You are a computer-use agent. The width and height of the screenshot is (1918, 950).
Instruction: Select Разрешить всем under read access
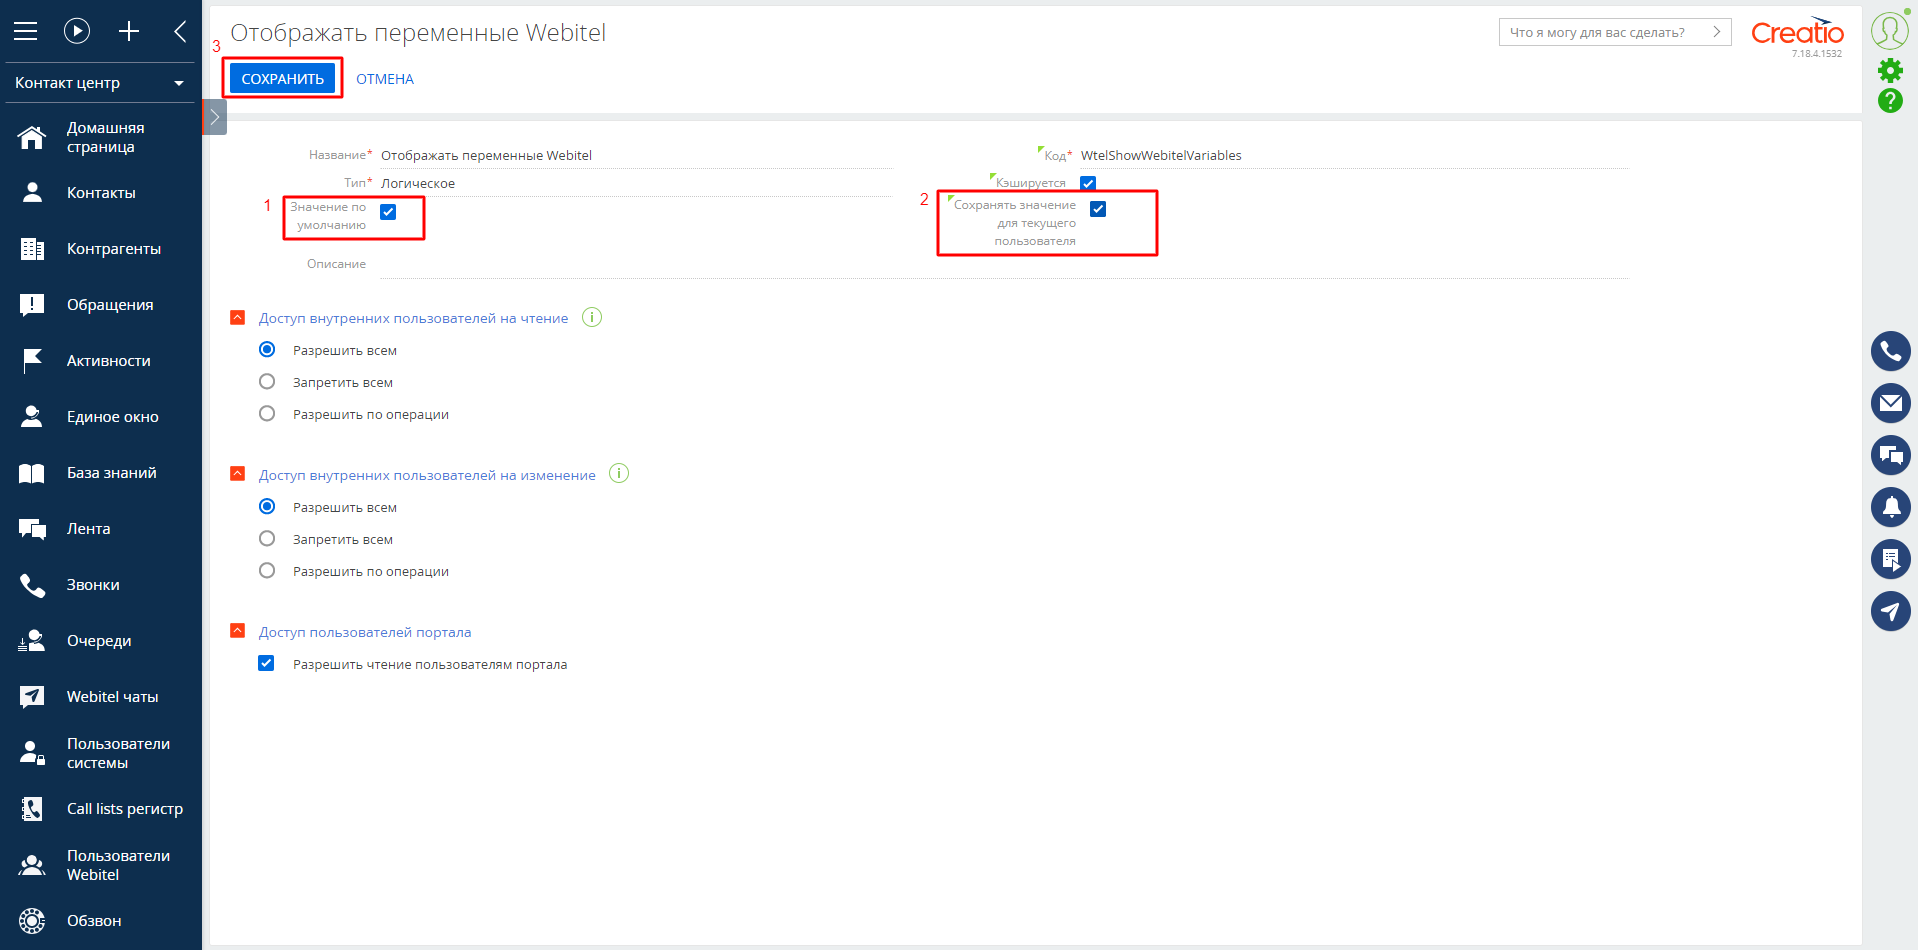coord(267,349)
